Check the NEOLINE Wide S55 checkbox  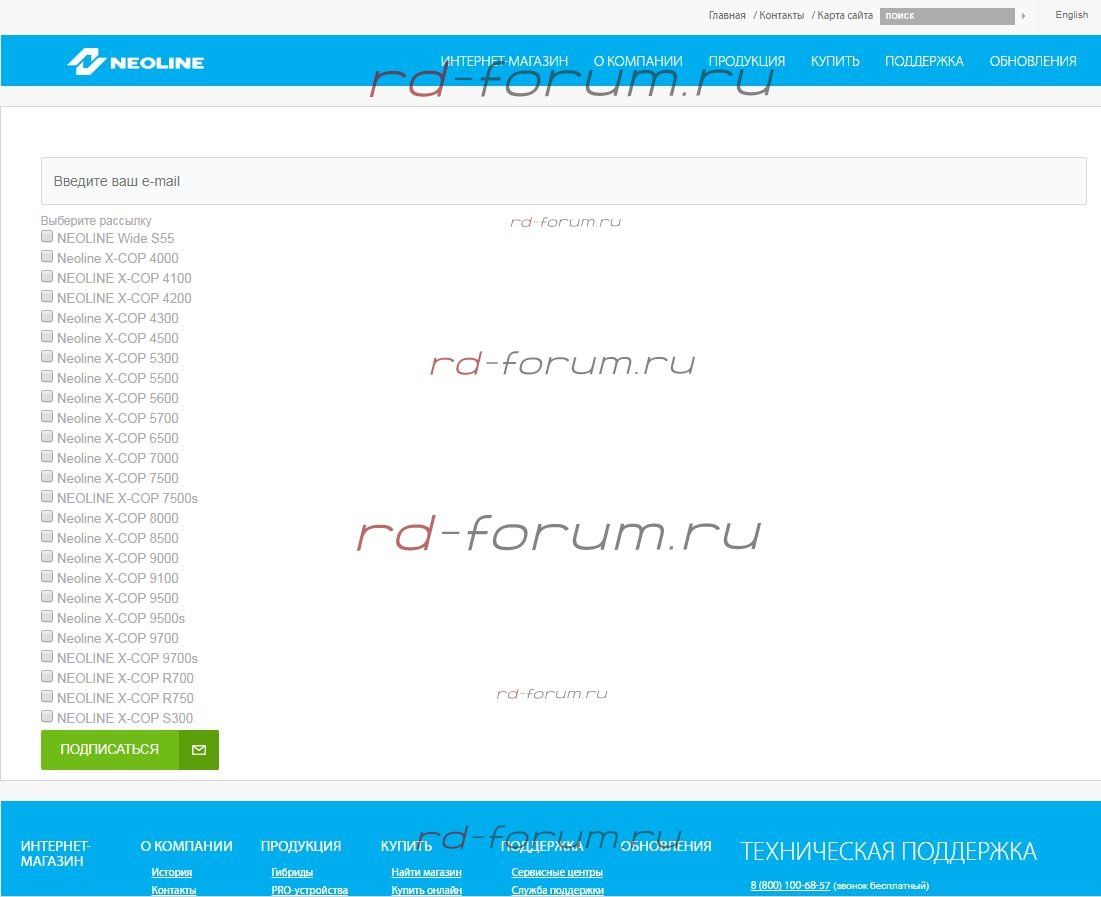[x=47, y=237]
